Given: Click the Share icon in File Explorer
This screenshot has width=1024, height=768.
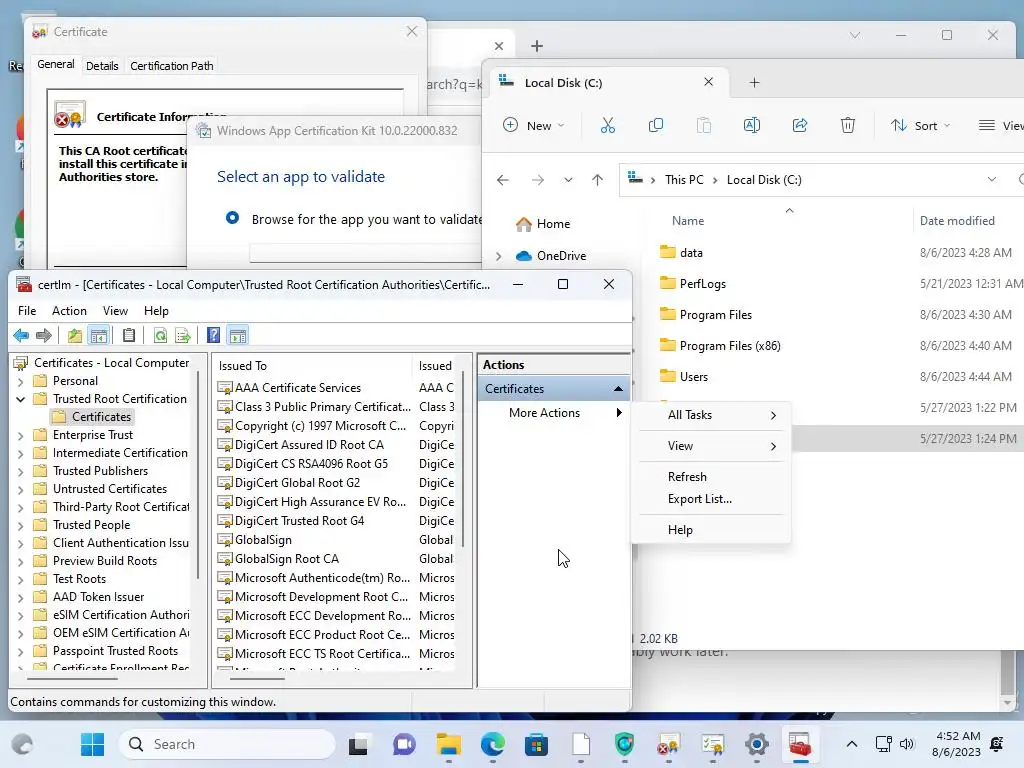Looking at the screenshot, I should tap(800, 125).
